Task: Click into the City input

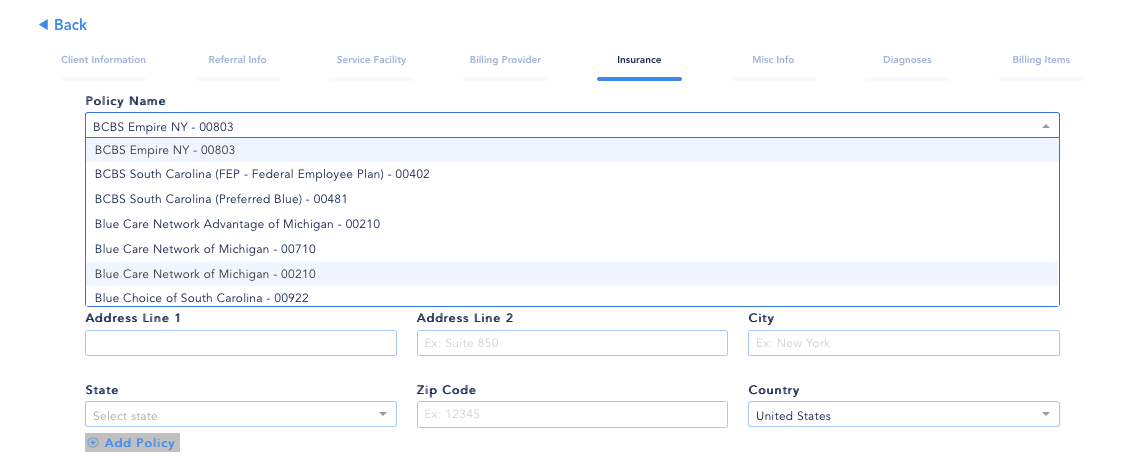Action: 904,343
